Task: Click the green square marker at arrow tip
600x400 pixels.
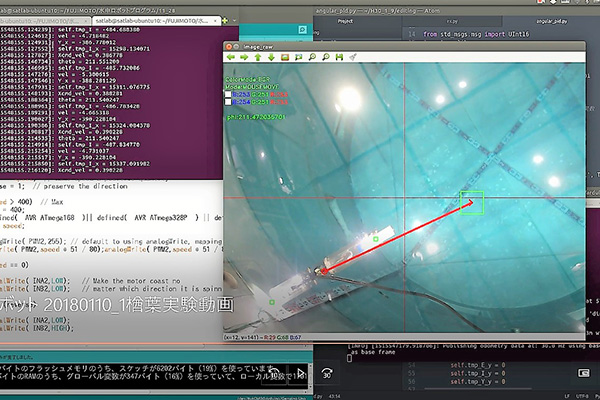Action: (472, 202)
